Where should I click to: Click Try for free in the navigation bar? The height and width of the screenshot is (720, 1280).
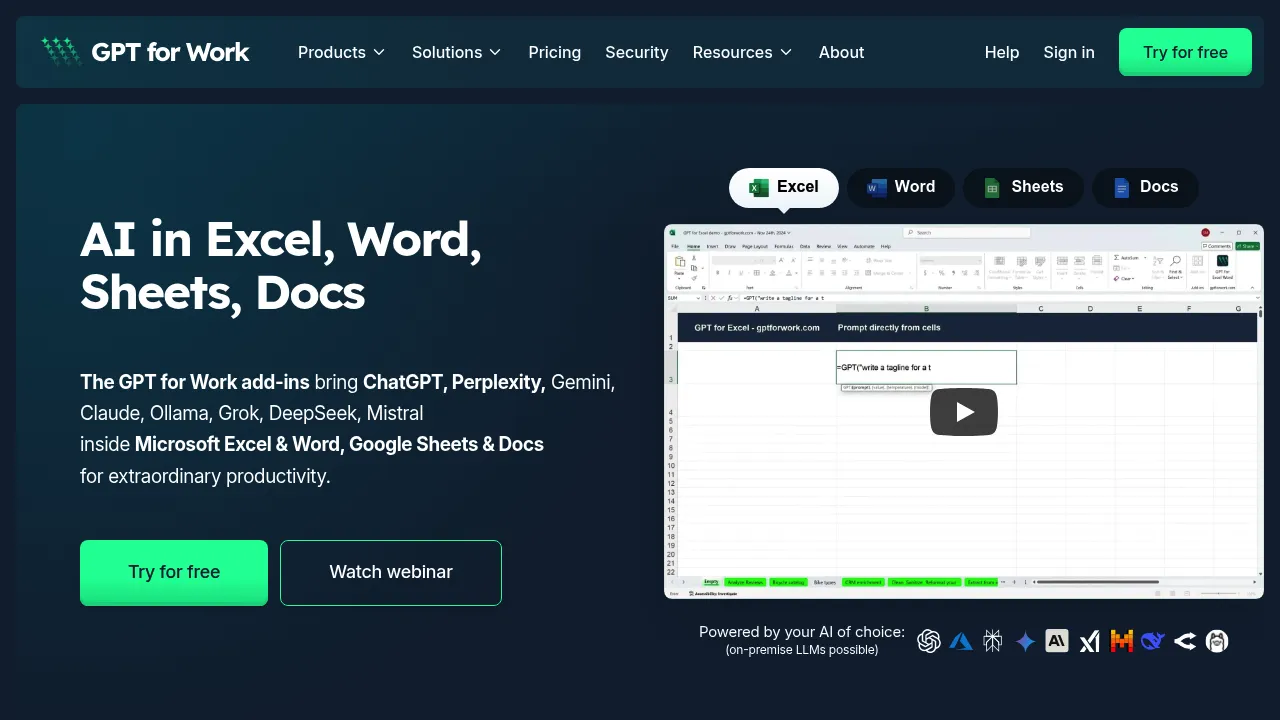(x=1185, y=52)
